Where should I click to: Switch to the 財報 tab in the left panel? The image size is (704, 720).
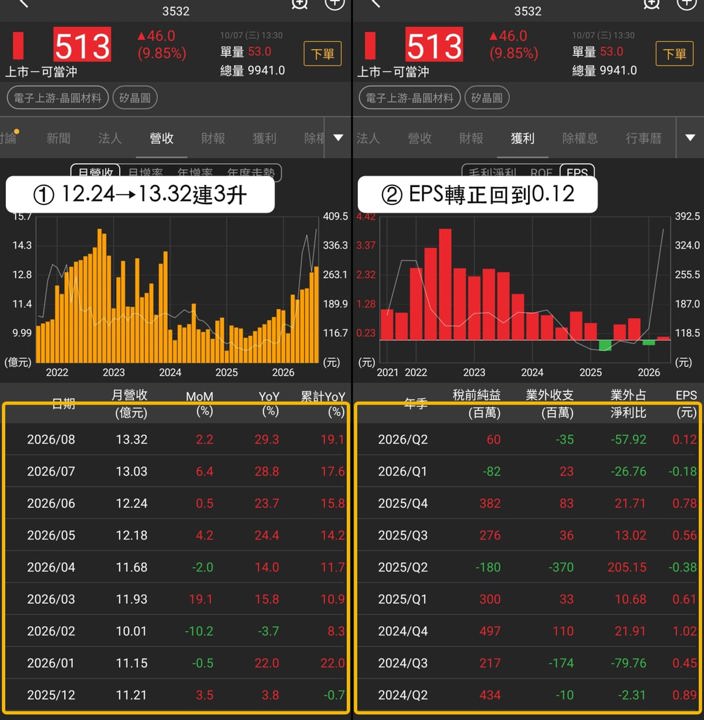pyautogui.click(x=213, y=138)
